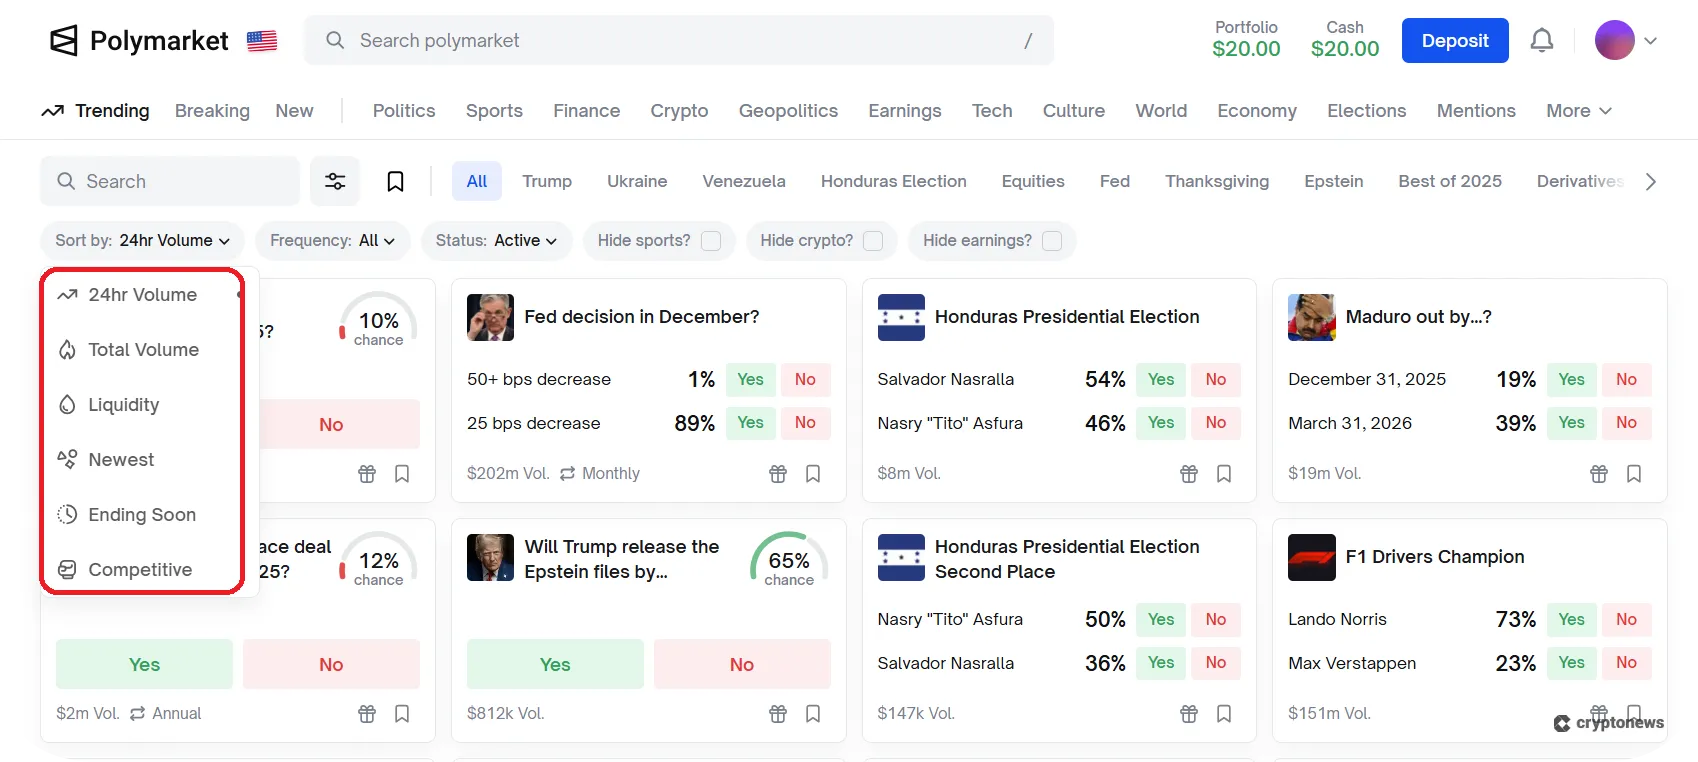Buy Yes on Trump Epstein files market

(x=555, y=665)
